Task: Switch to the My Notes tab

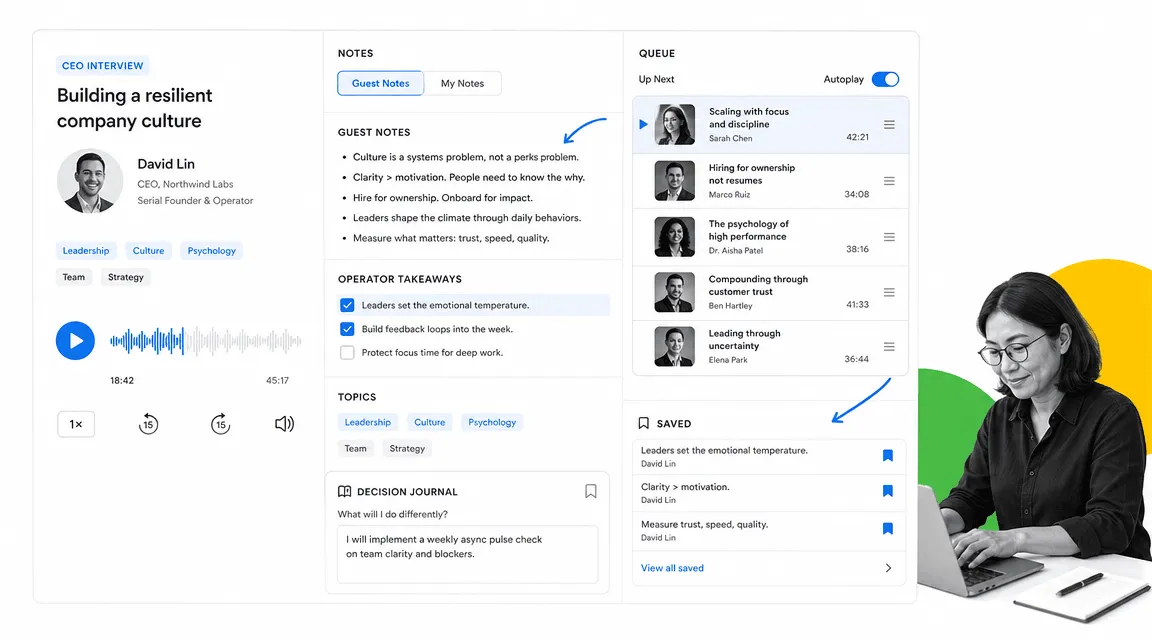Action: (x=462, y=83)
